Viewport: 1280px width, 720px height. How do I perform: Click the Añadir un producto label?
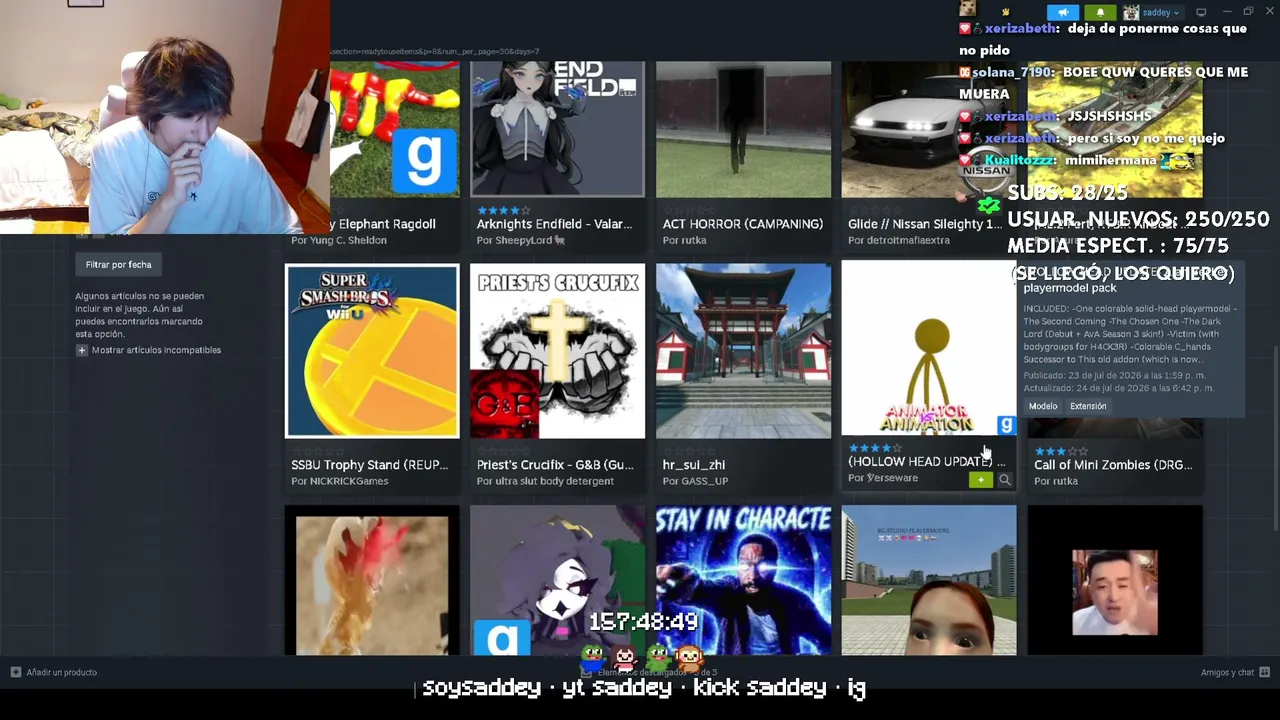[62, 672]
